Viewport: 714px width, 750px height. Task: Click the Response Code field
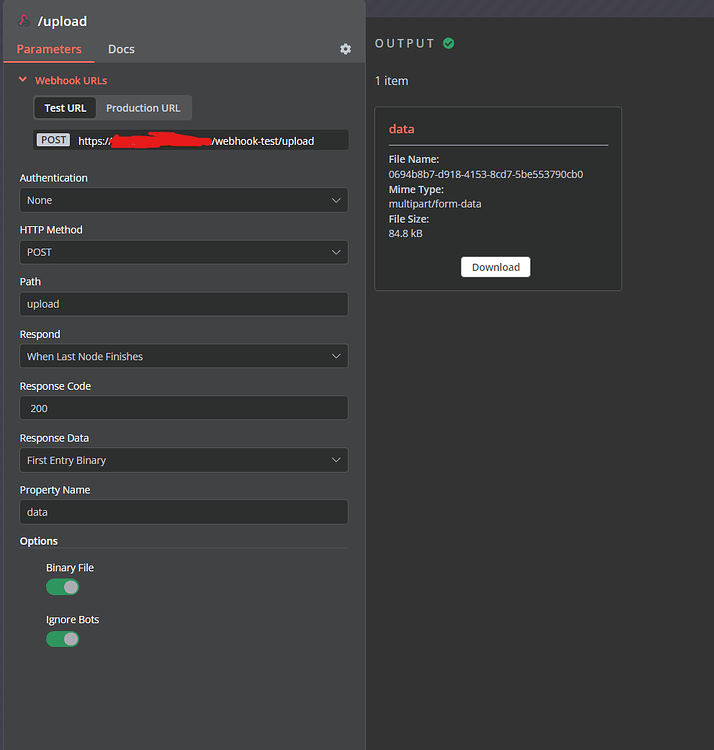(184, 408)
